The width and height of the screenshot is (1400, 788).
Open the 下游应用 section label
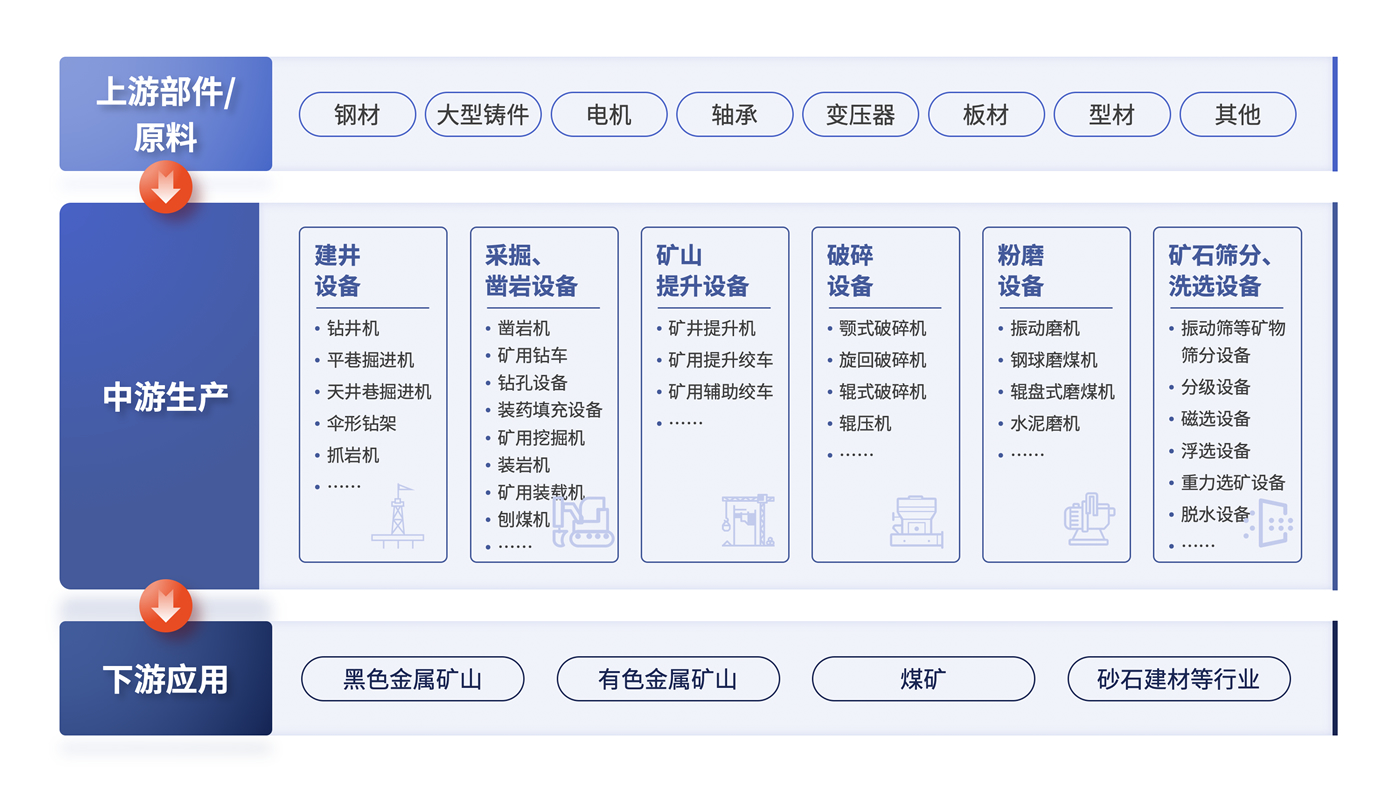(165, 680)
